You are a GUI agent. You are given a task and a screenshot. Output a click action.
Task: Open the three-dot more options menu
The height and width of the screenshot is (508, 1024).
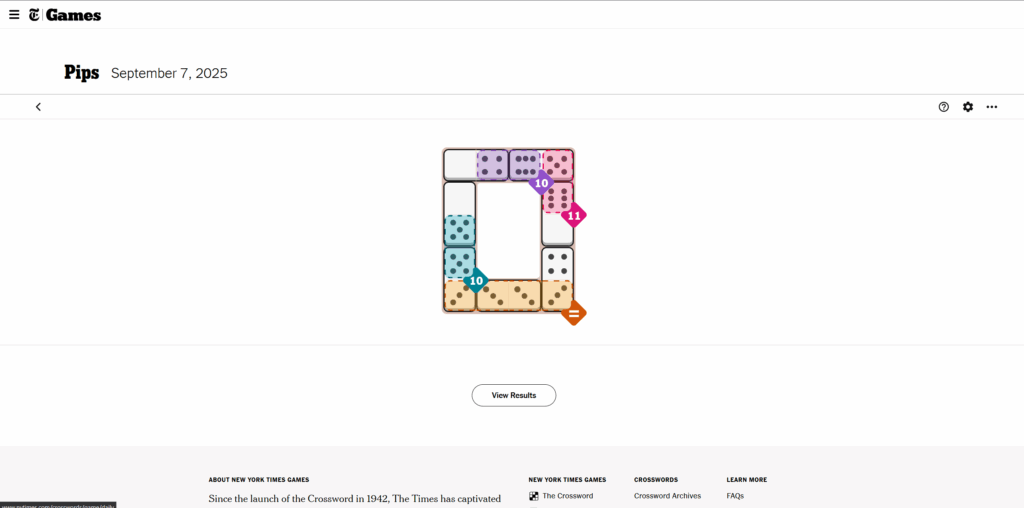992,107
